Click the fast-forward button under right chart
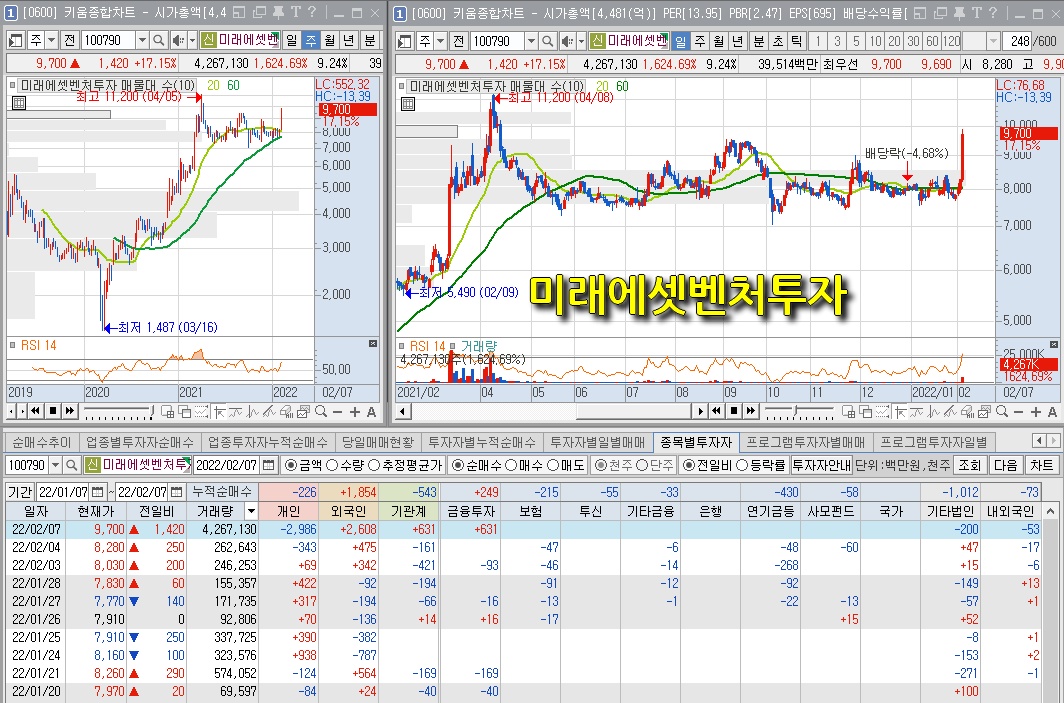 pyautogui.click(x=750, y=411)
